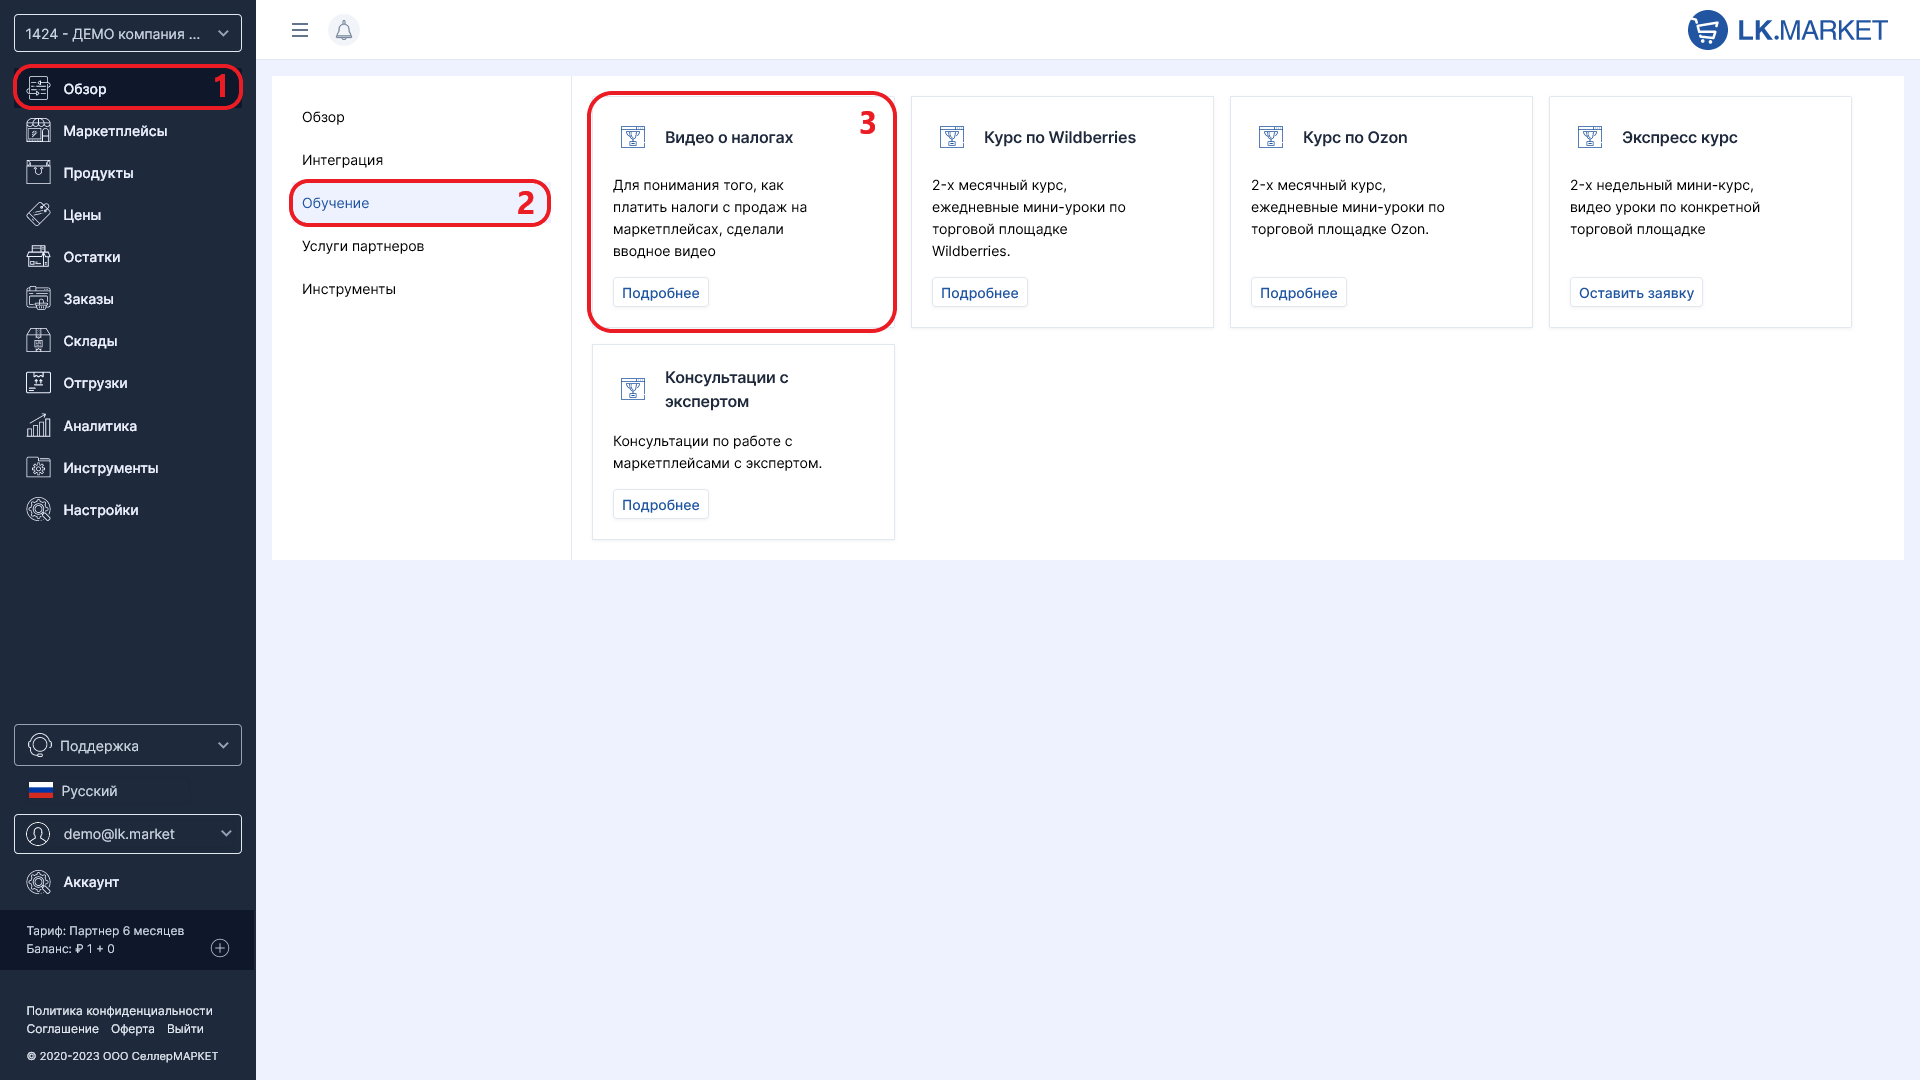The width and height of the screenshot is (1920, 1080).
Task: Click the Настройки gear icon
Action: click(38, 510)
